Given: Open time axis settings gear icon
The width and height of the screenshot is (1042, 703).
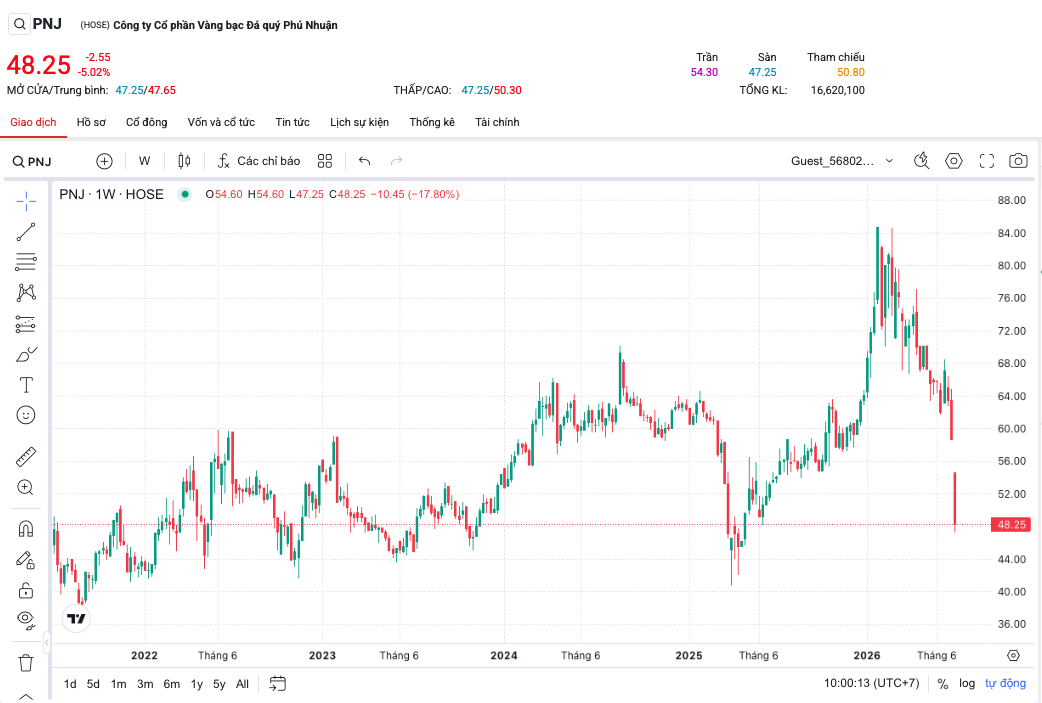Looking at the screenshot, I should [x=1013, y=655].
